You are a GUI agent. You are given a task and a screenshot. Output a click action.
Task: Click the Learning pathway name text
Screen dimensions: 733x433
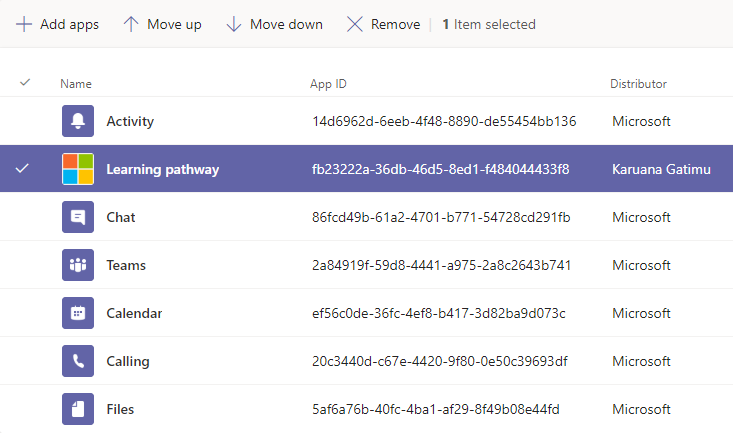click(x=163, y=169)
